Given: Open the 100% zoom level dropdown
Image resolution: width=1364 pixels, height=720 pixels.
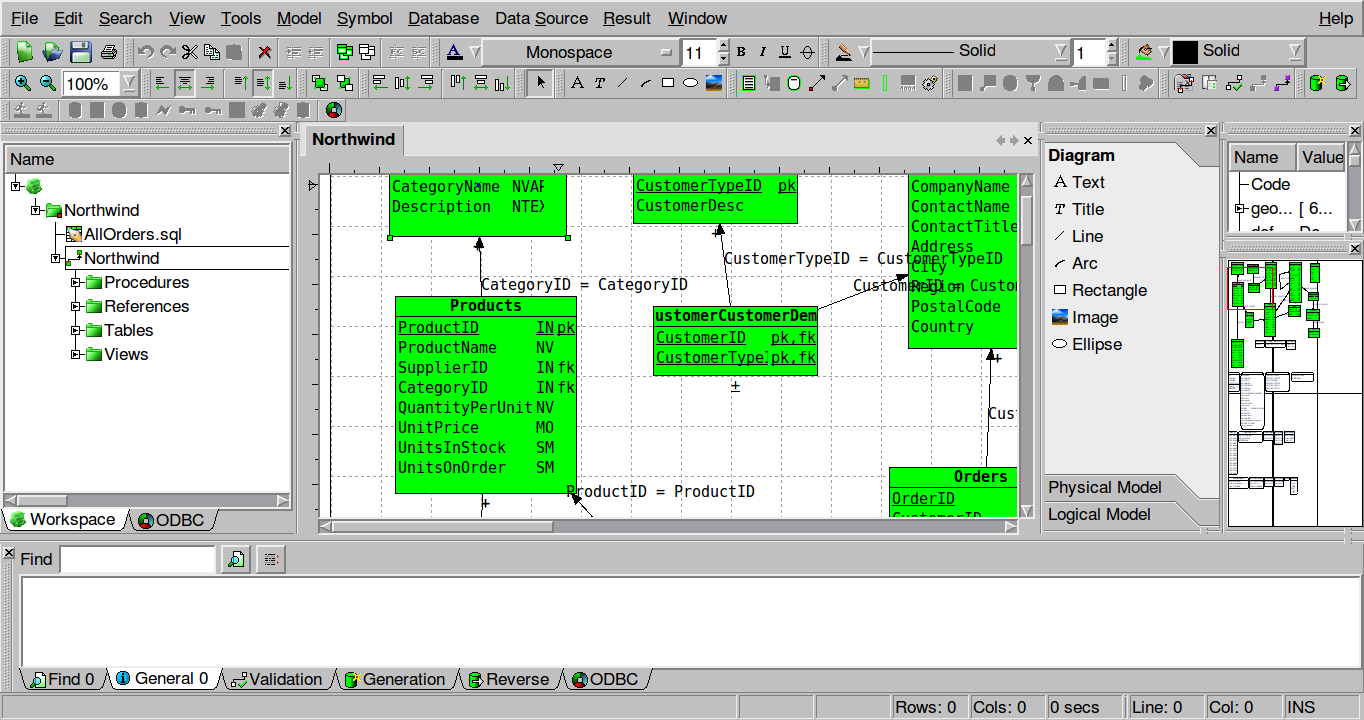Looking at the screenshot, I should (x=130, y=84).
